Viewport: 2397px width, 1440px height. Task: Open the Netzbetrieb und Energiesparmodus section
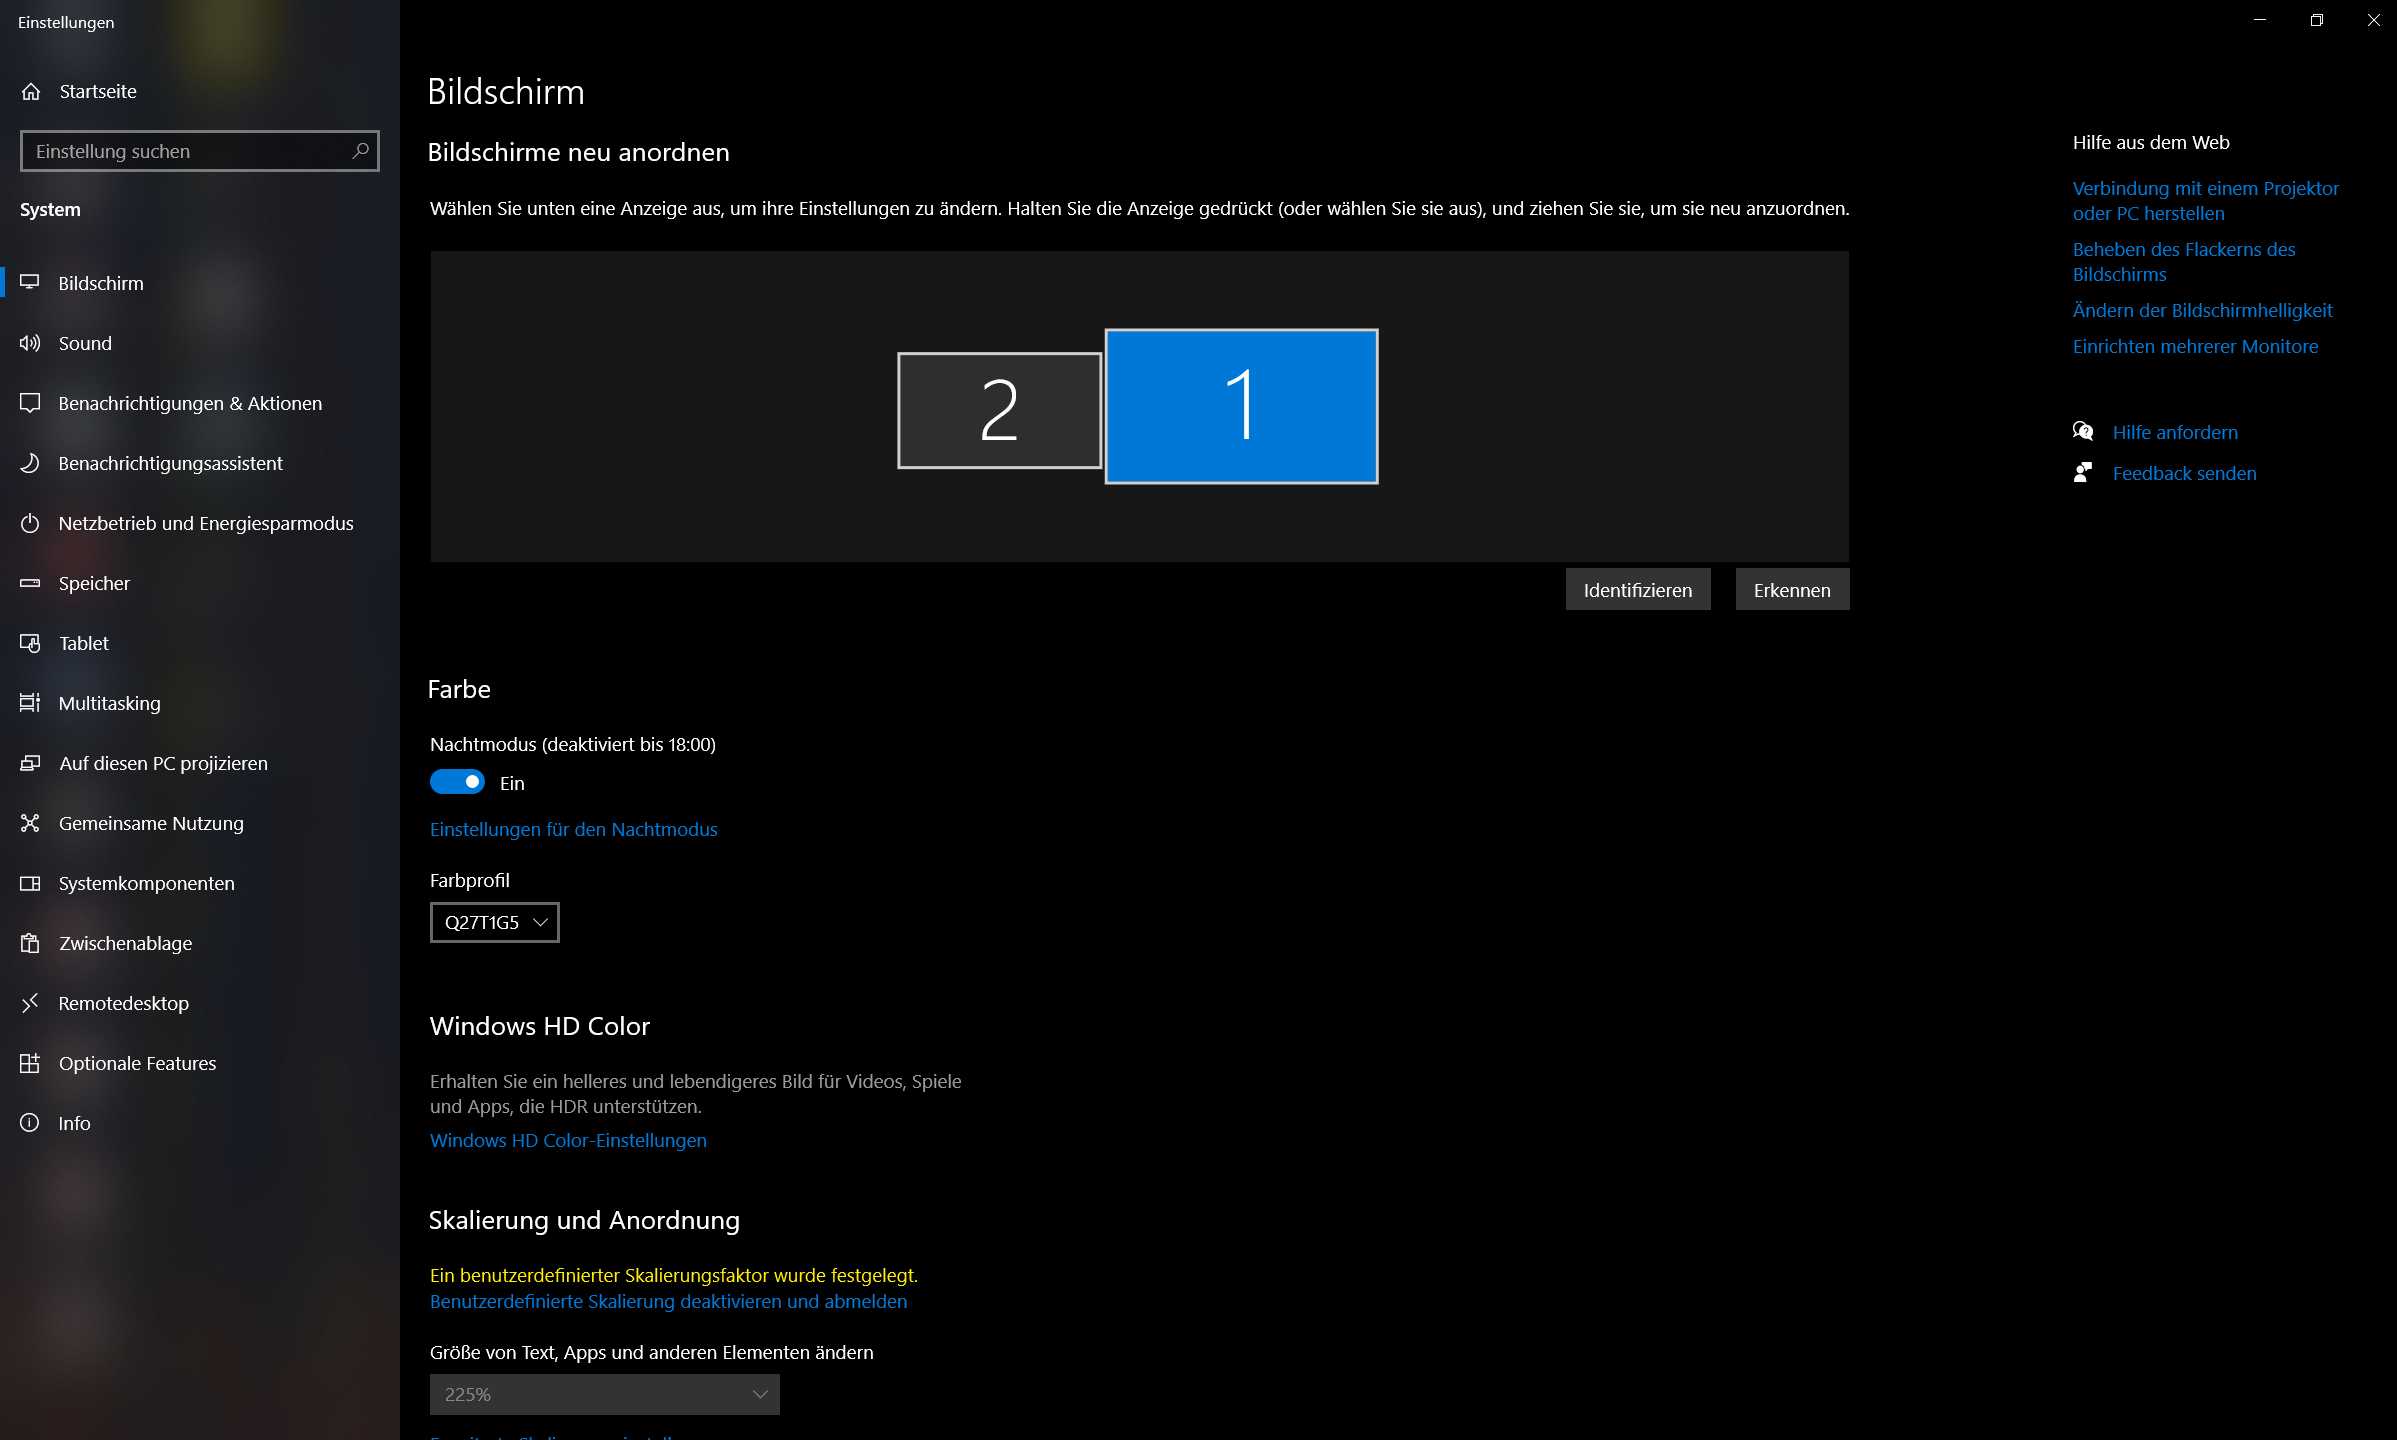(x=205, y=523)
